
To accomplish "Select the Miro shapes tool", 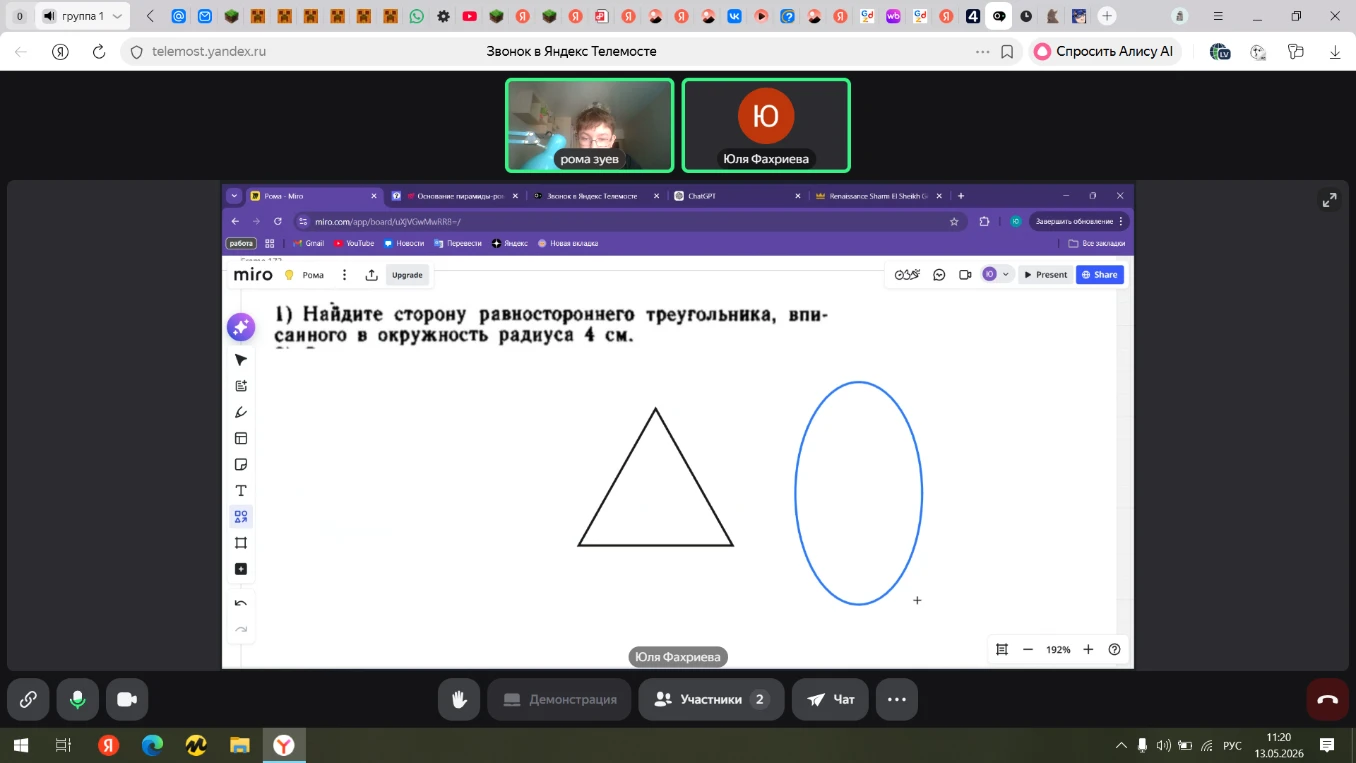I will [x=241, y=516].
